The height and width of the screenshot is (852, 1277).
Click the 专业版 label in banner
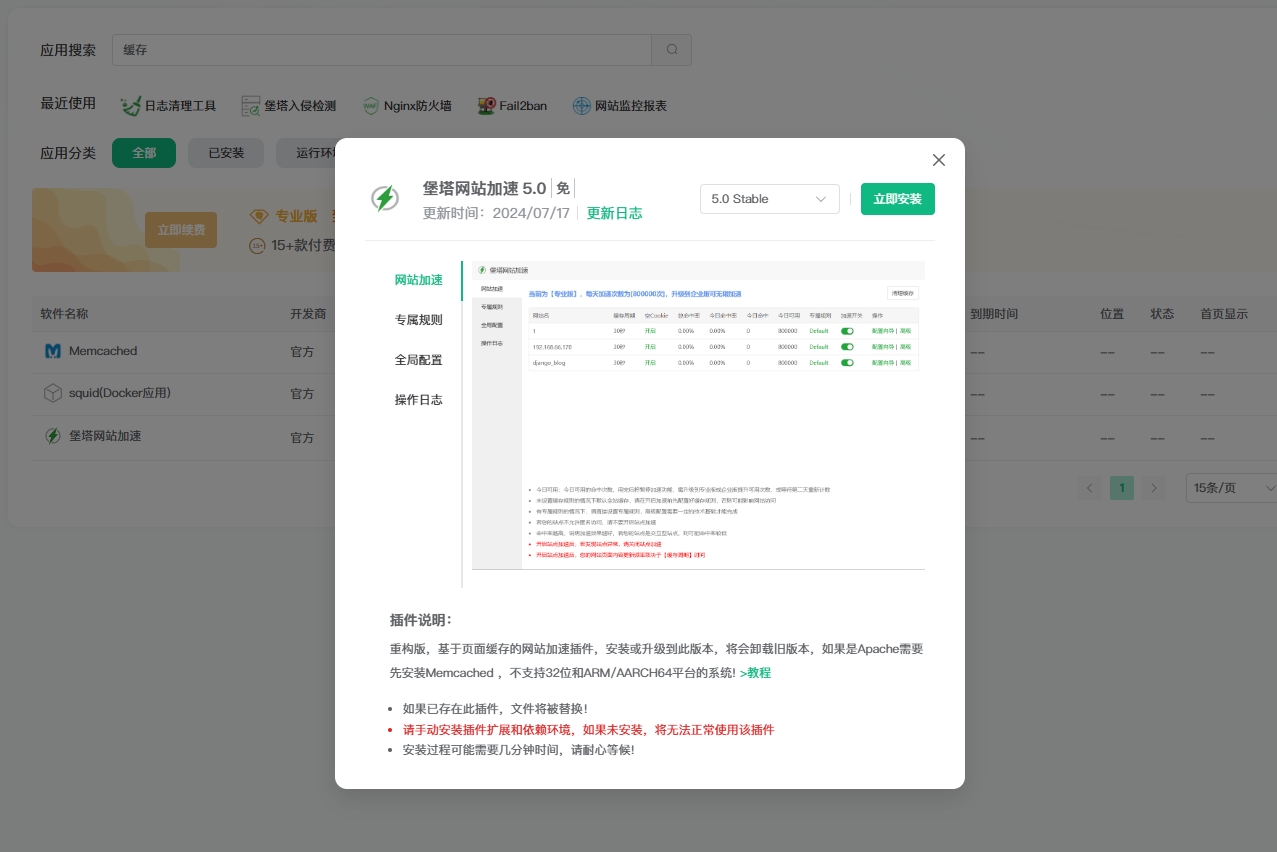pos(296,216)
